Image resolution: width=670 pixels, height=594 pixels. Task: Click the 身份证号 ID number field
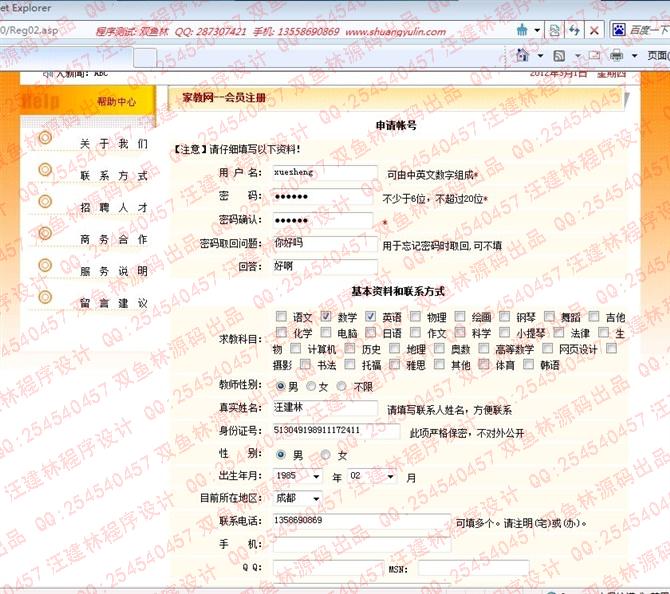tap(336, 431)
